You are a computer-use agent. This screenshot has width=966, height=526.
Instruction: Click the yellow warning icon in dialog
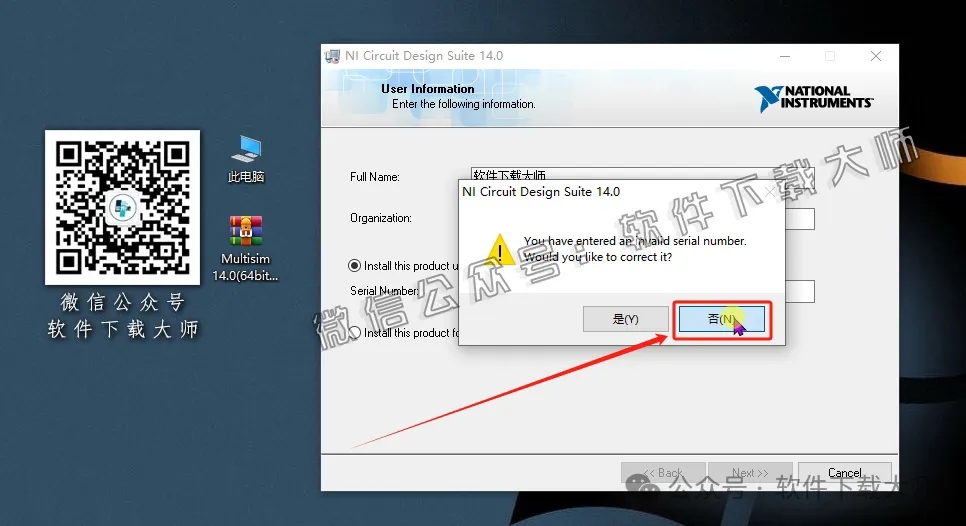click(499, 247)
